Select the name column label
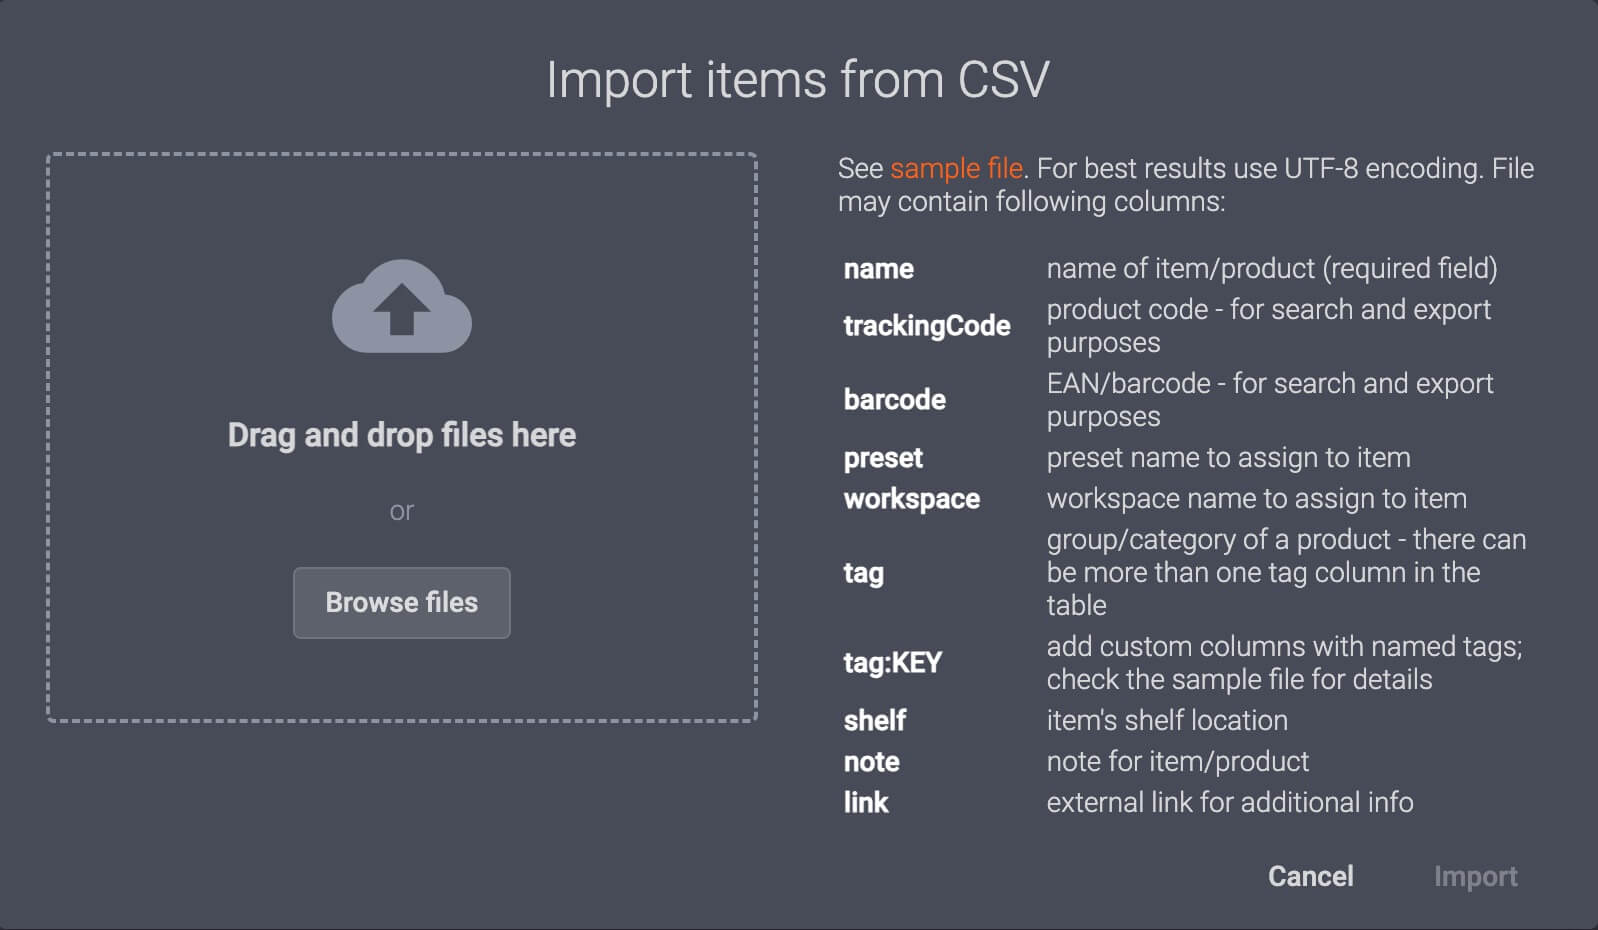 click(x=877, y=268)
